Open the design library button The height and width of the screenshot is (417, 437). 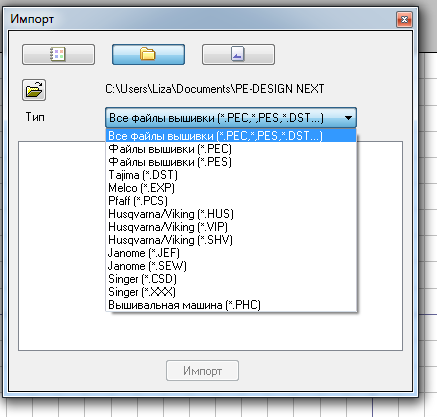[58, 54]
